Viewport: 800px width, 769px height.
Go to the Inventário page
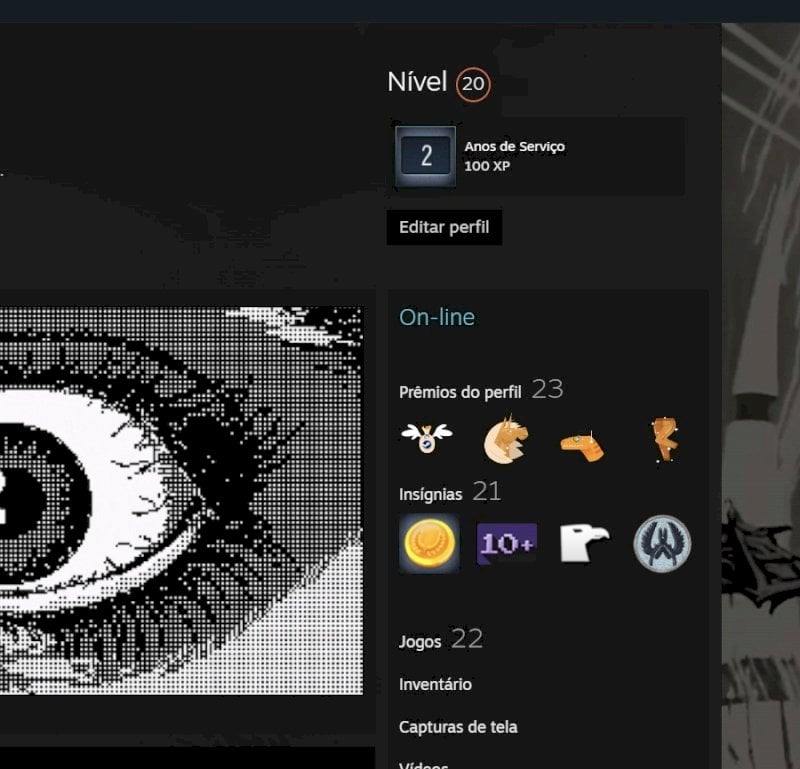pyautogui.click(x=435, y=684)
